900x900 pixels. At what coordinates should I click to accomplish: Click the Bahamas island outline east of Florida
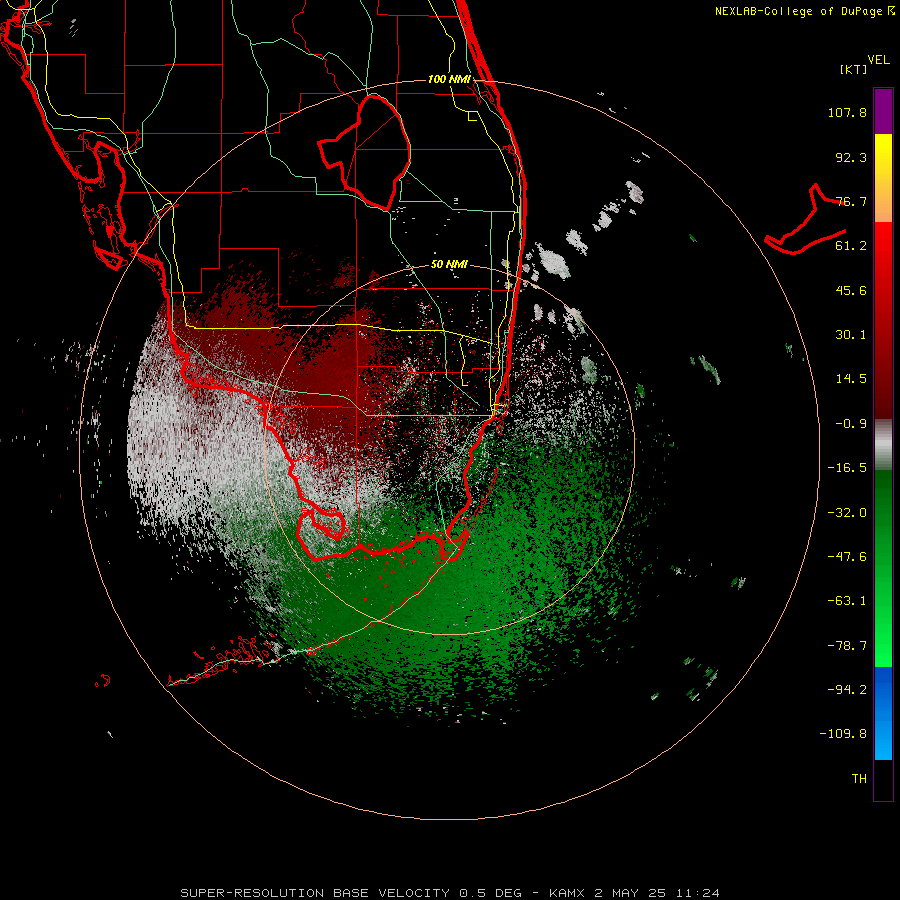coord(805,220)
